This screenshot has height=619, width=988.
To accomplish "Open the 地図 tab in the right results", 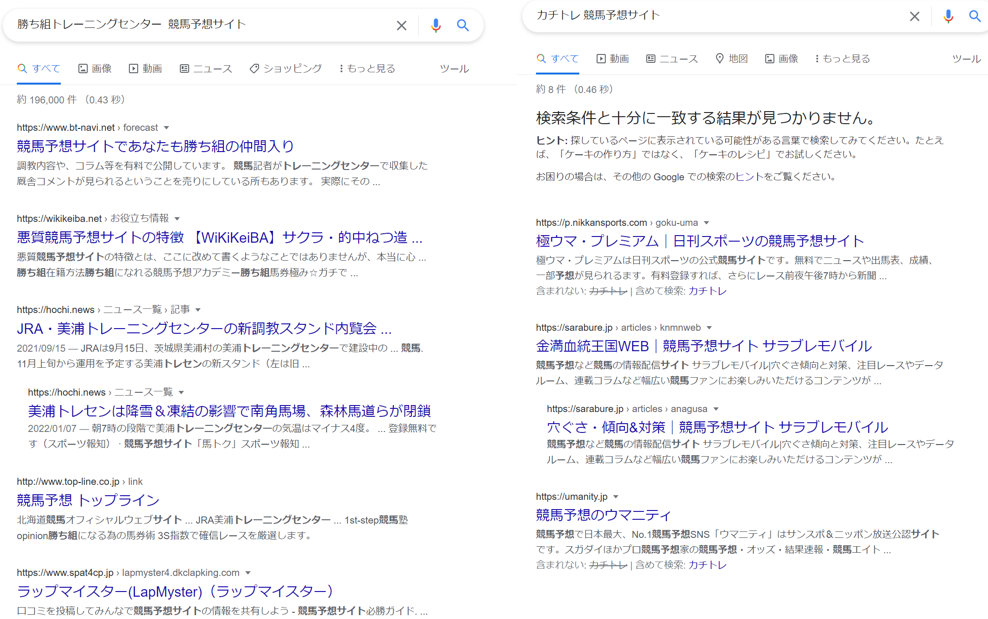I will click(x=732, y=59).
